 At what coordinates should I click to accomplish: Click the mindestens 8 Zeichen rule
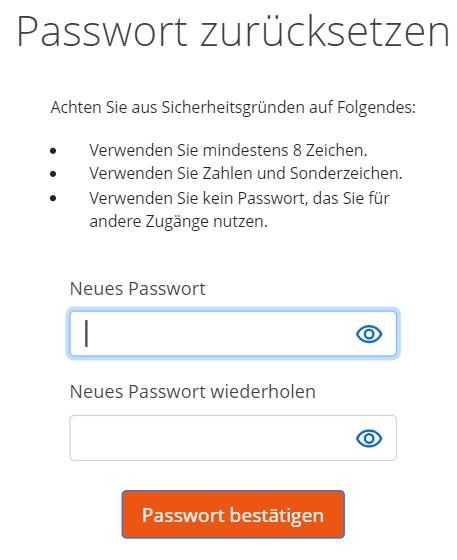click(x=228, y=150)
